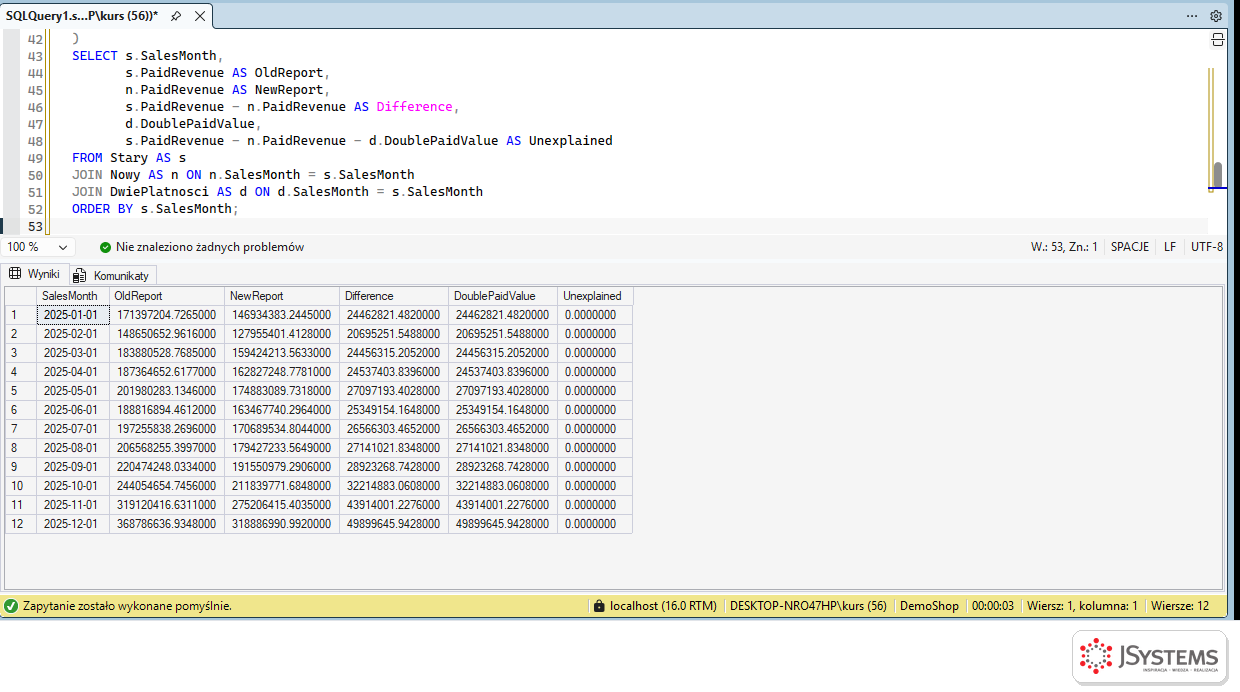The width and height of the screenshot is (1240, 692).
Task: Click the Unexplained cell in row 6
Action: [595, 410]
